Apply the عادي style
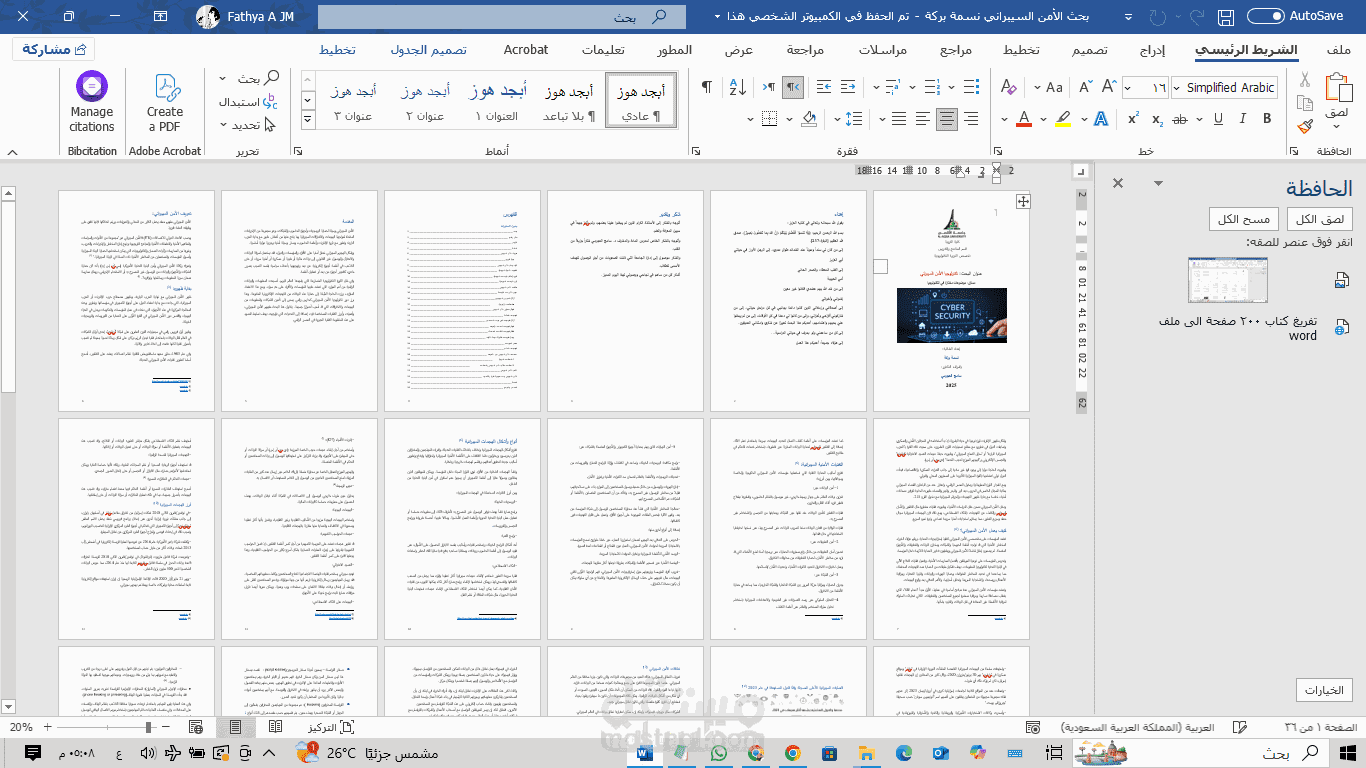 click(641, 101)
